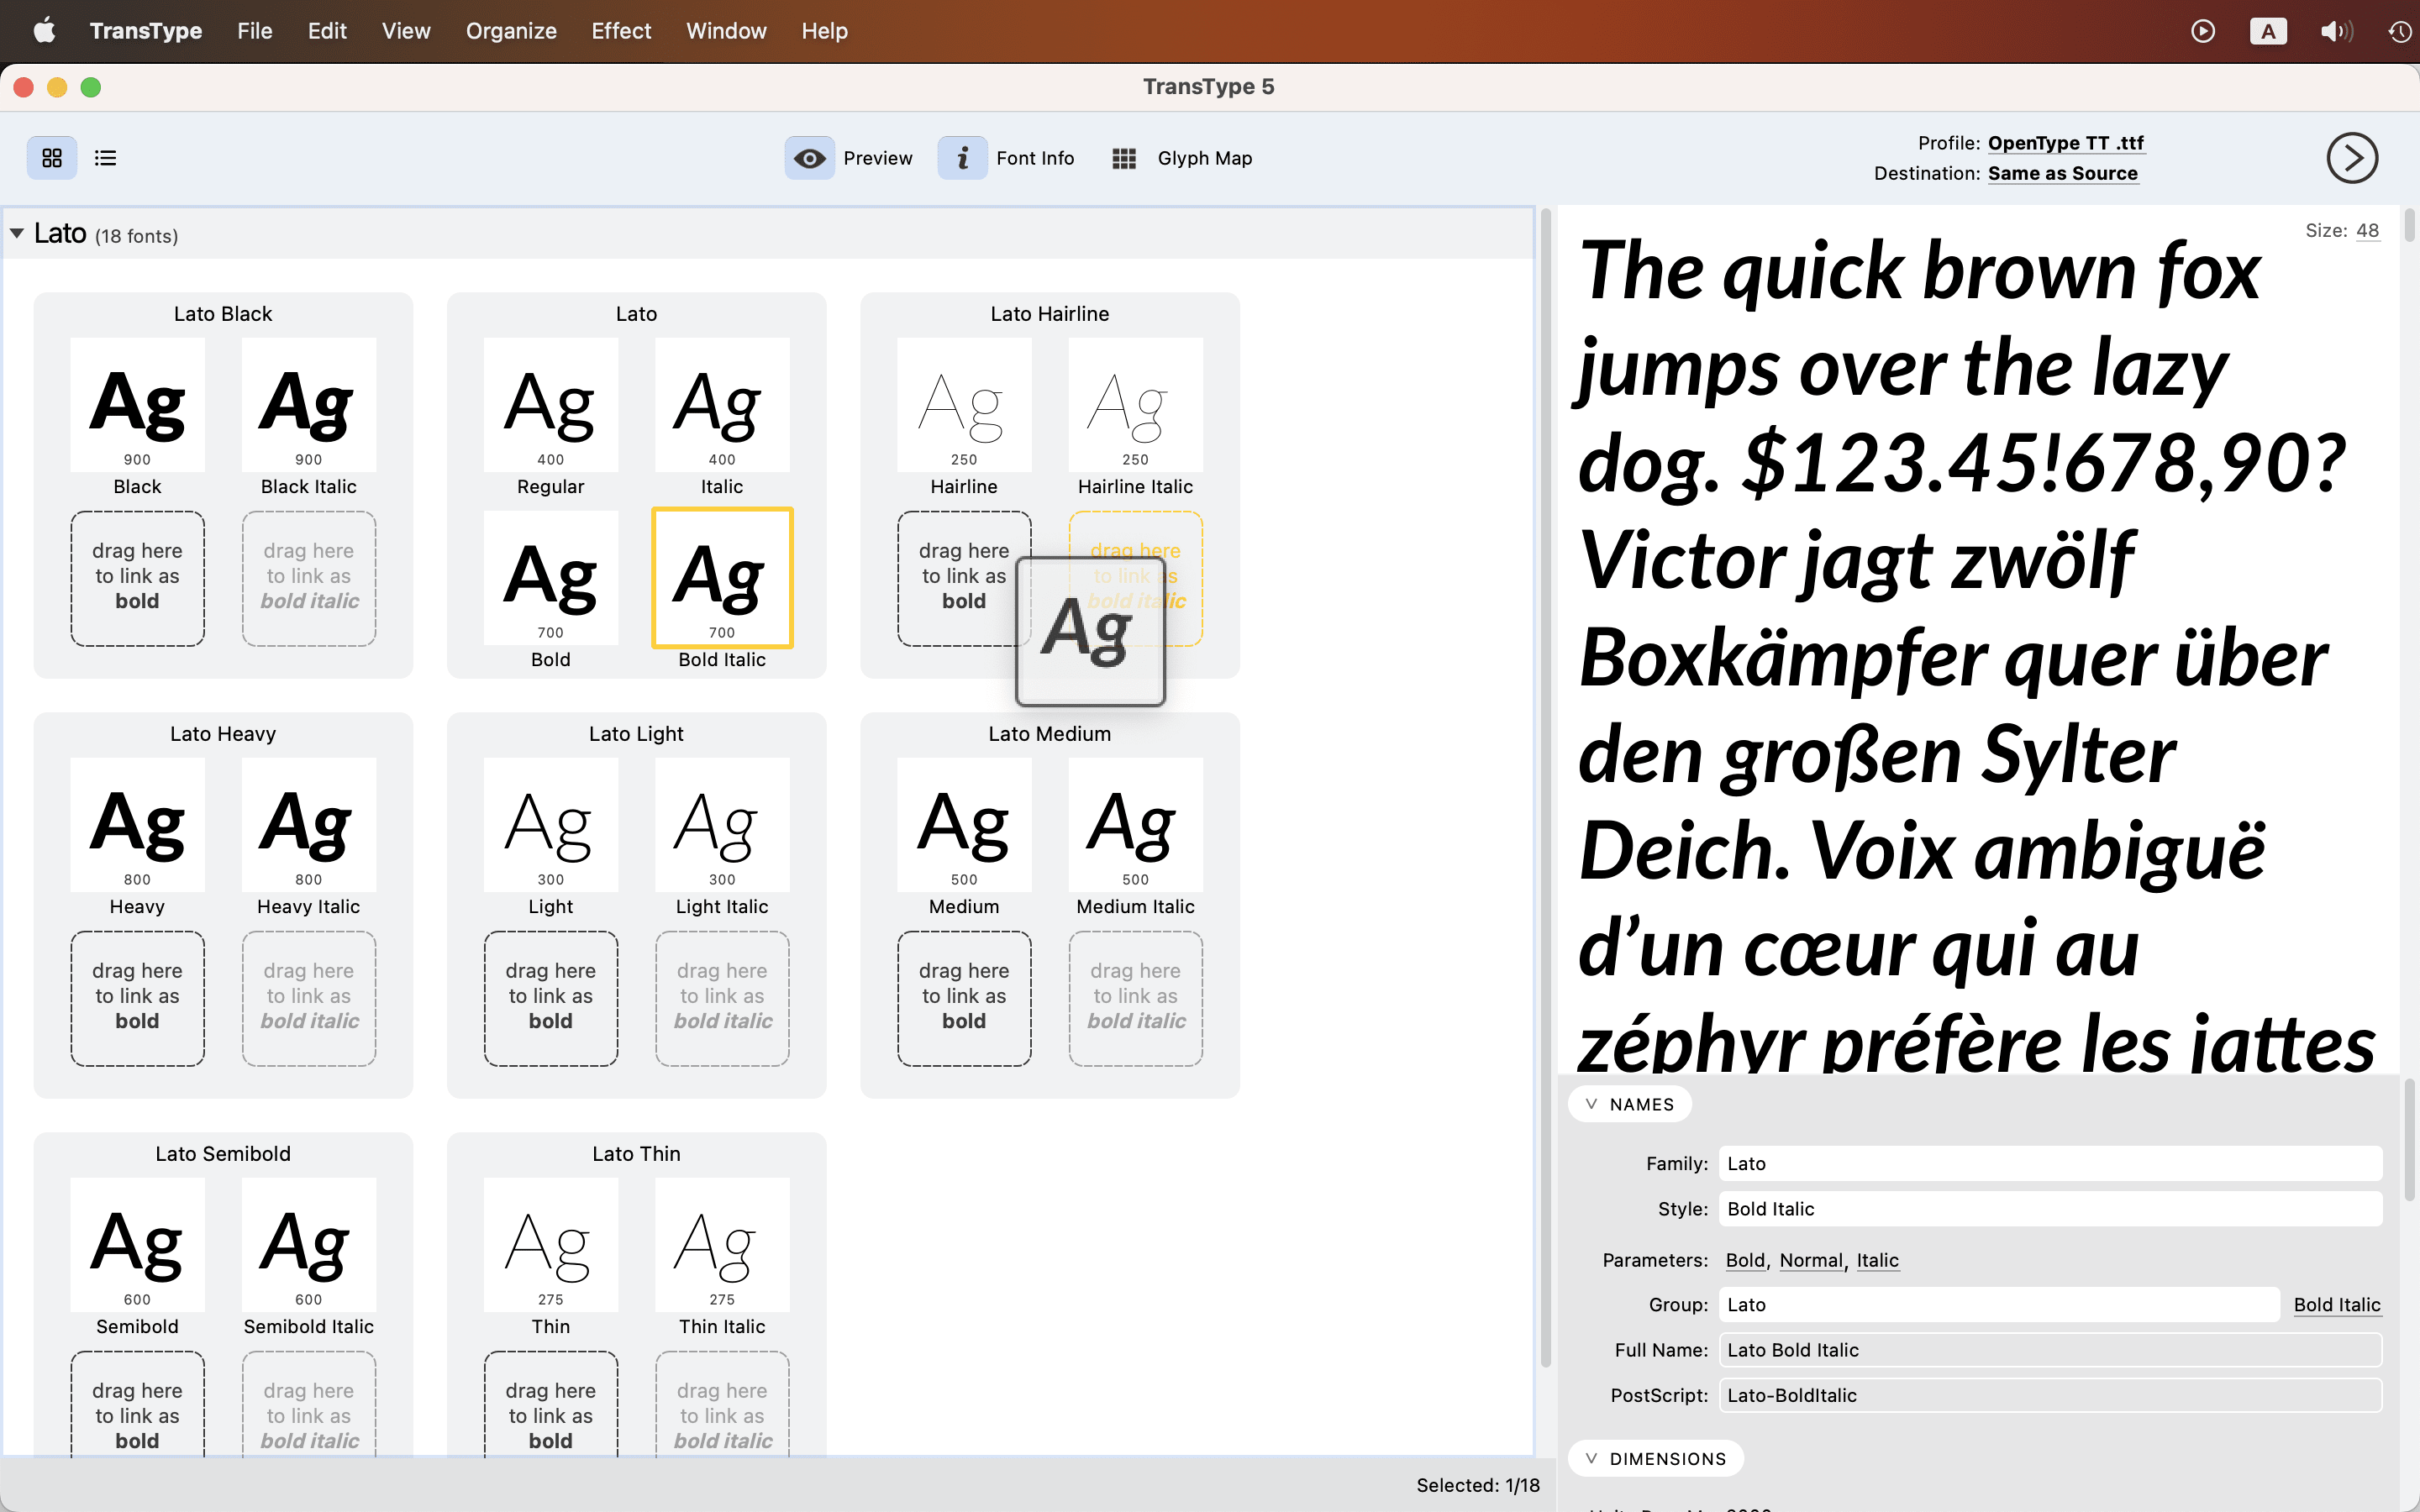Open the Effect menu
Image resolution: width=2420 pixels, height=1512 pixels.
click(621, 31)
